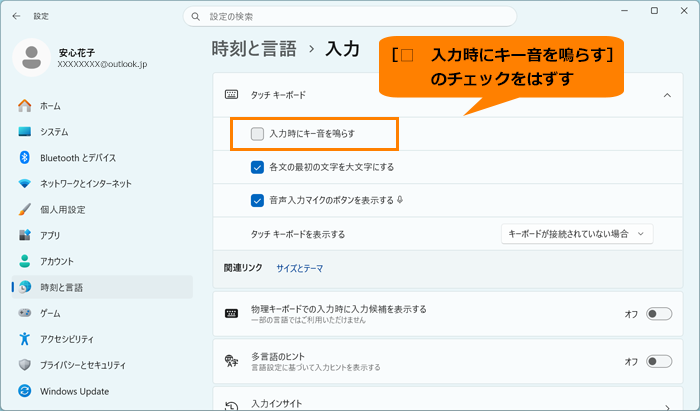This screenshot has width=700, height=411.
Task: Click the 入力インサイト label text
Action: point(276,403)
